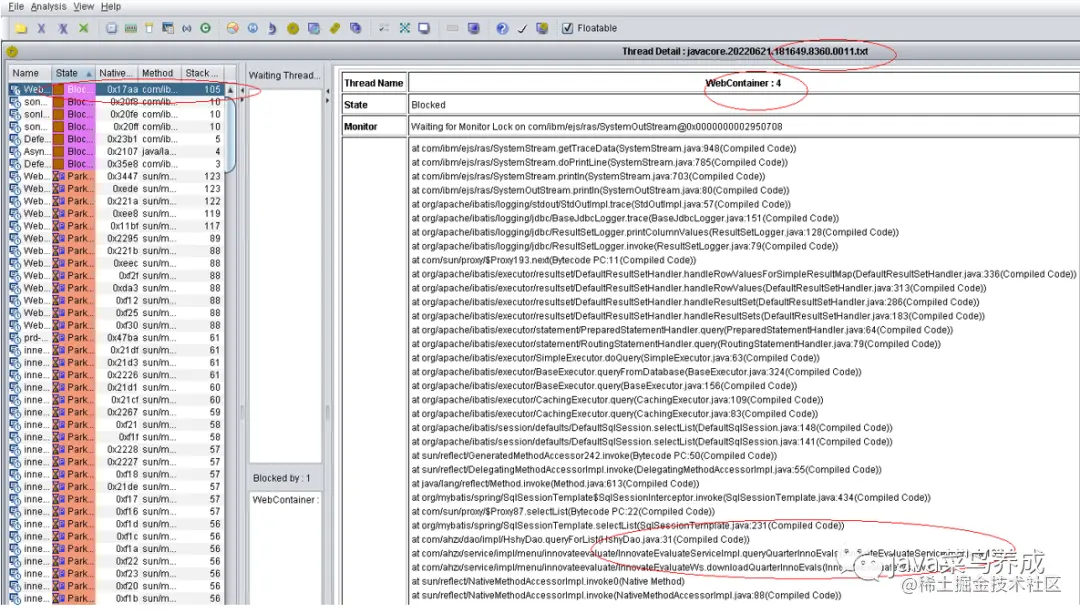Click the black checkmark toolbar icon
The image size is (1080, 613).
[x=522, y=28]
